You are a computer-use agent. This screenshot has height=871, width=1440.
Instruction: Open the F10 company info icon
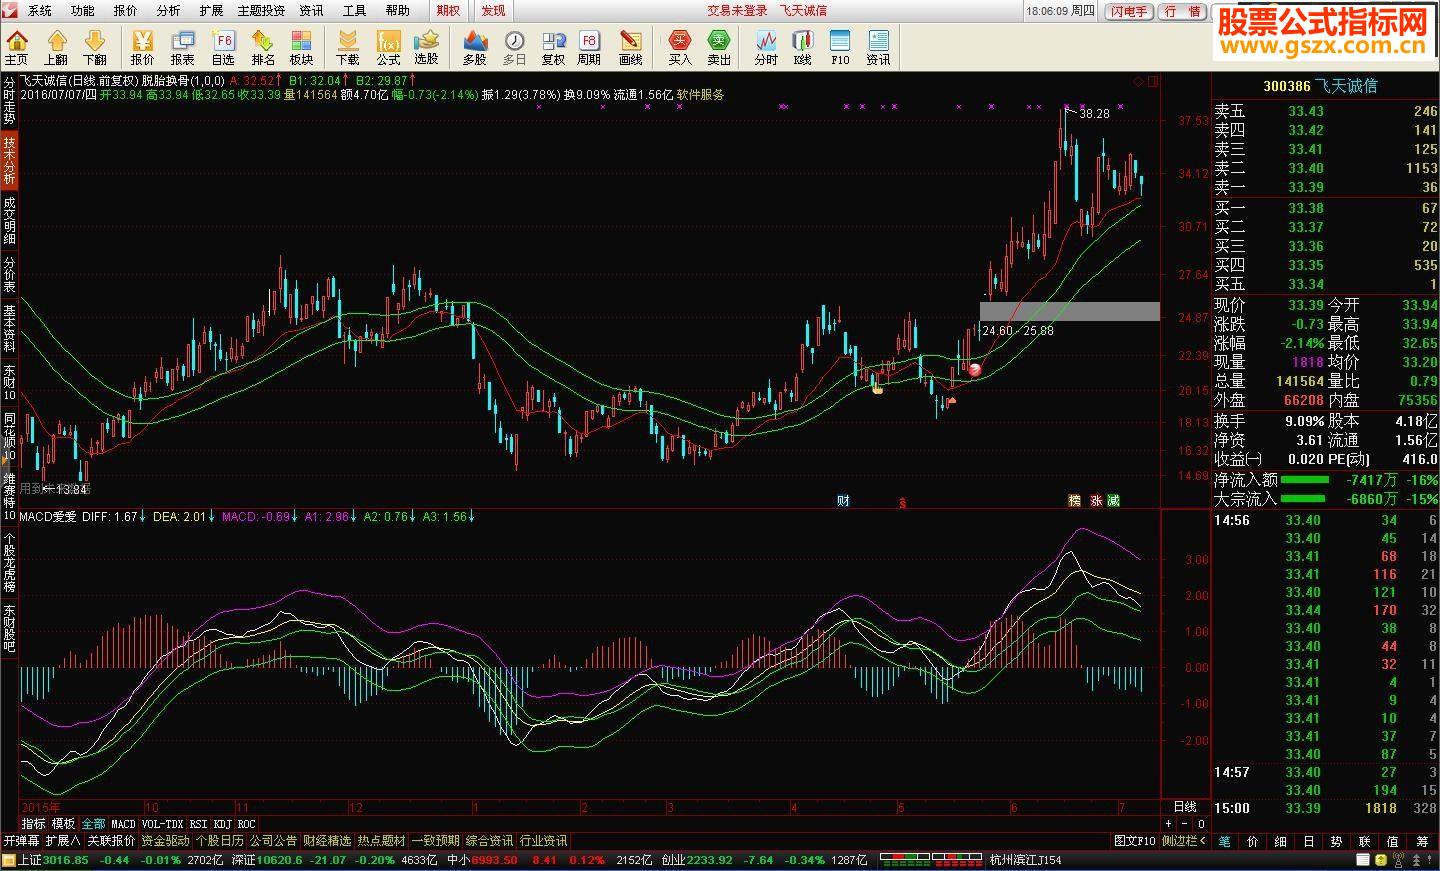click(x=840, y=47)
